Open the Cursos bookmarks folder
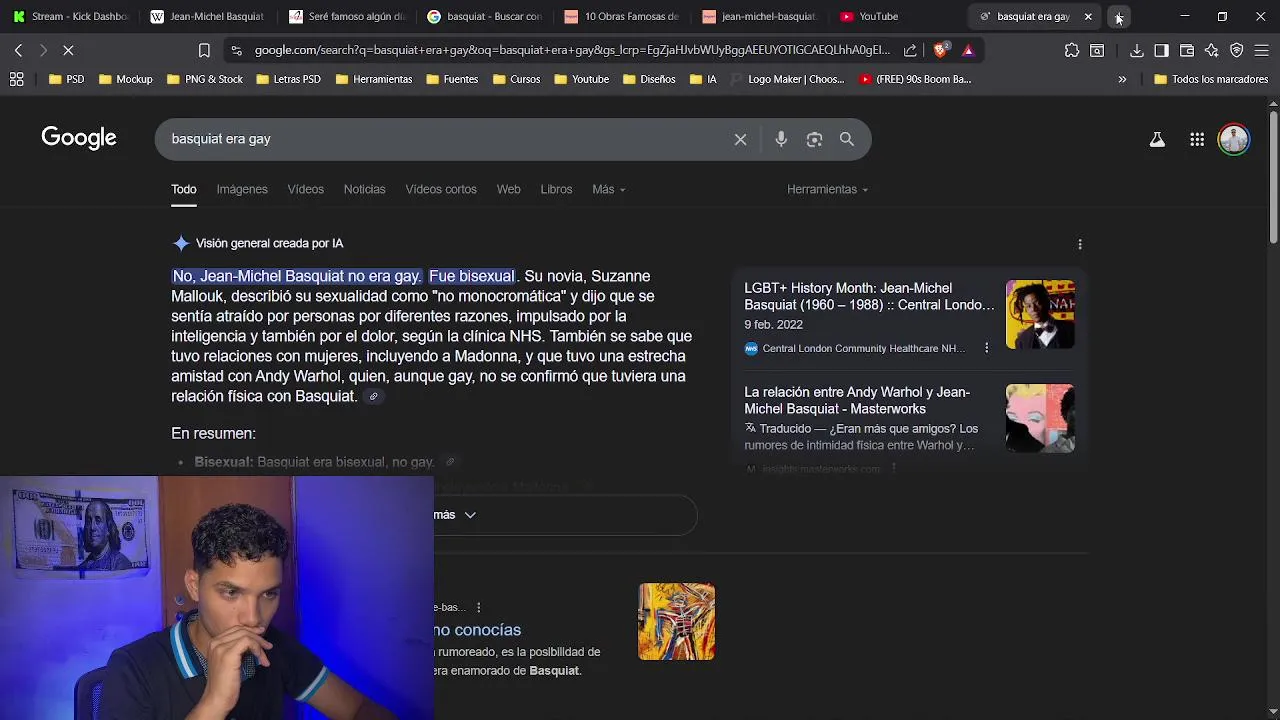Screen dimensions: 1280x720 pos(516,79)
